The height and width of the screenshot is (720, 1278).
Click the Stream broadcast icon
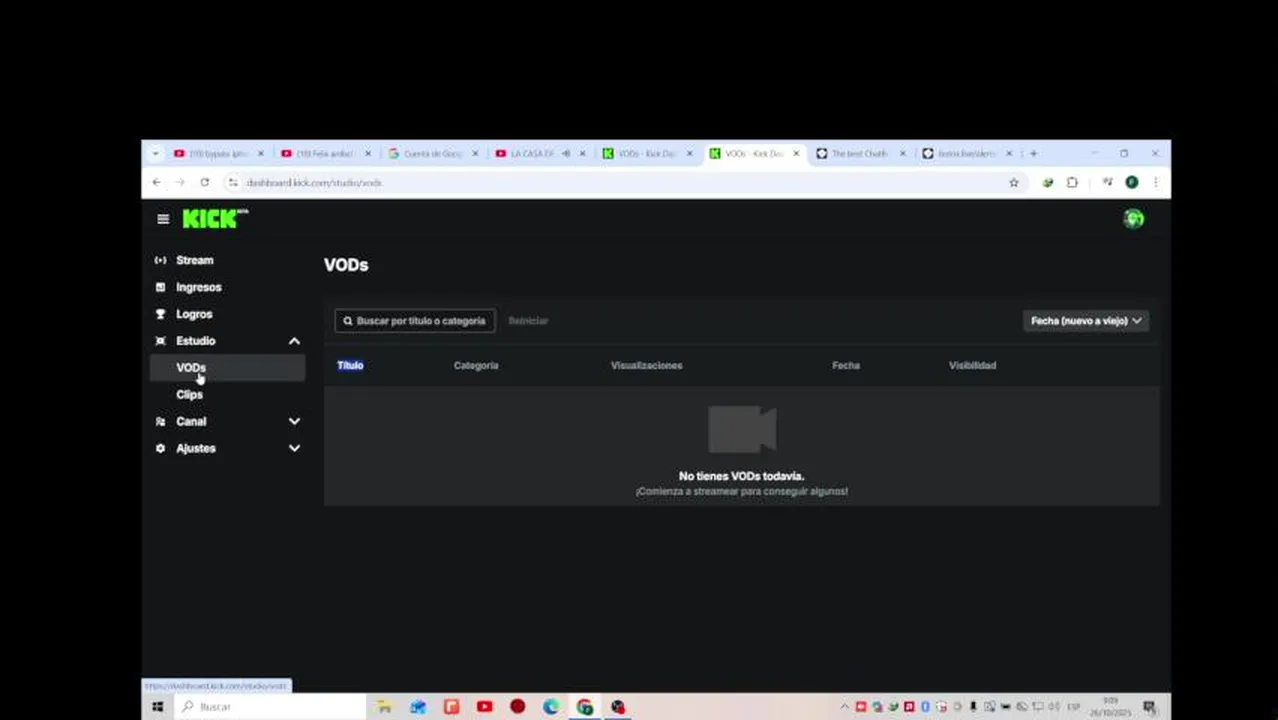tap(160, 260)
